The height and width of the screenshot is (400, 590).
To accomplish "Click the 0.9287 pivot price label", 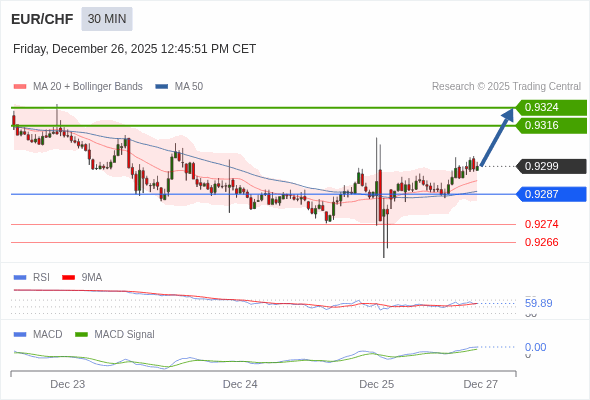I will (x=551, y=195).
